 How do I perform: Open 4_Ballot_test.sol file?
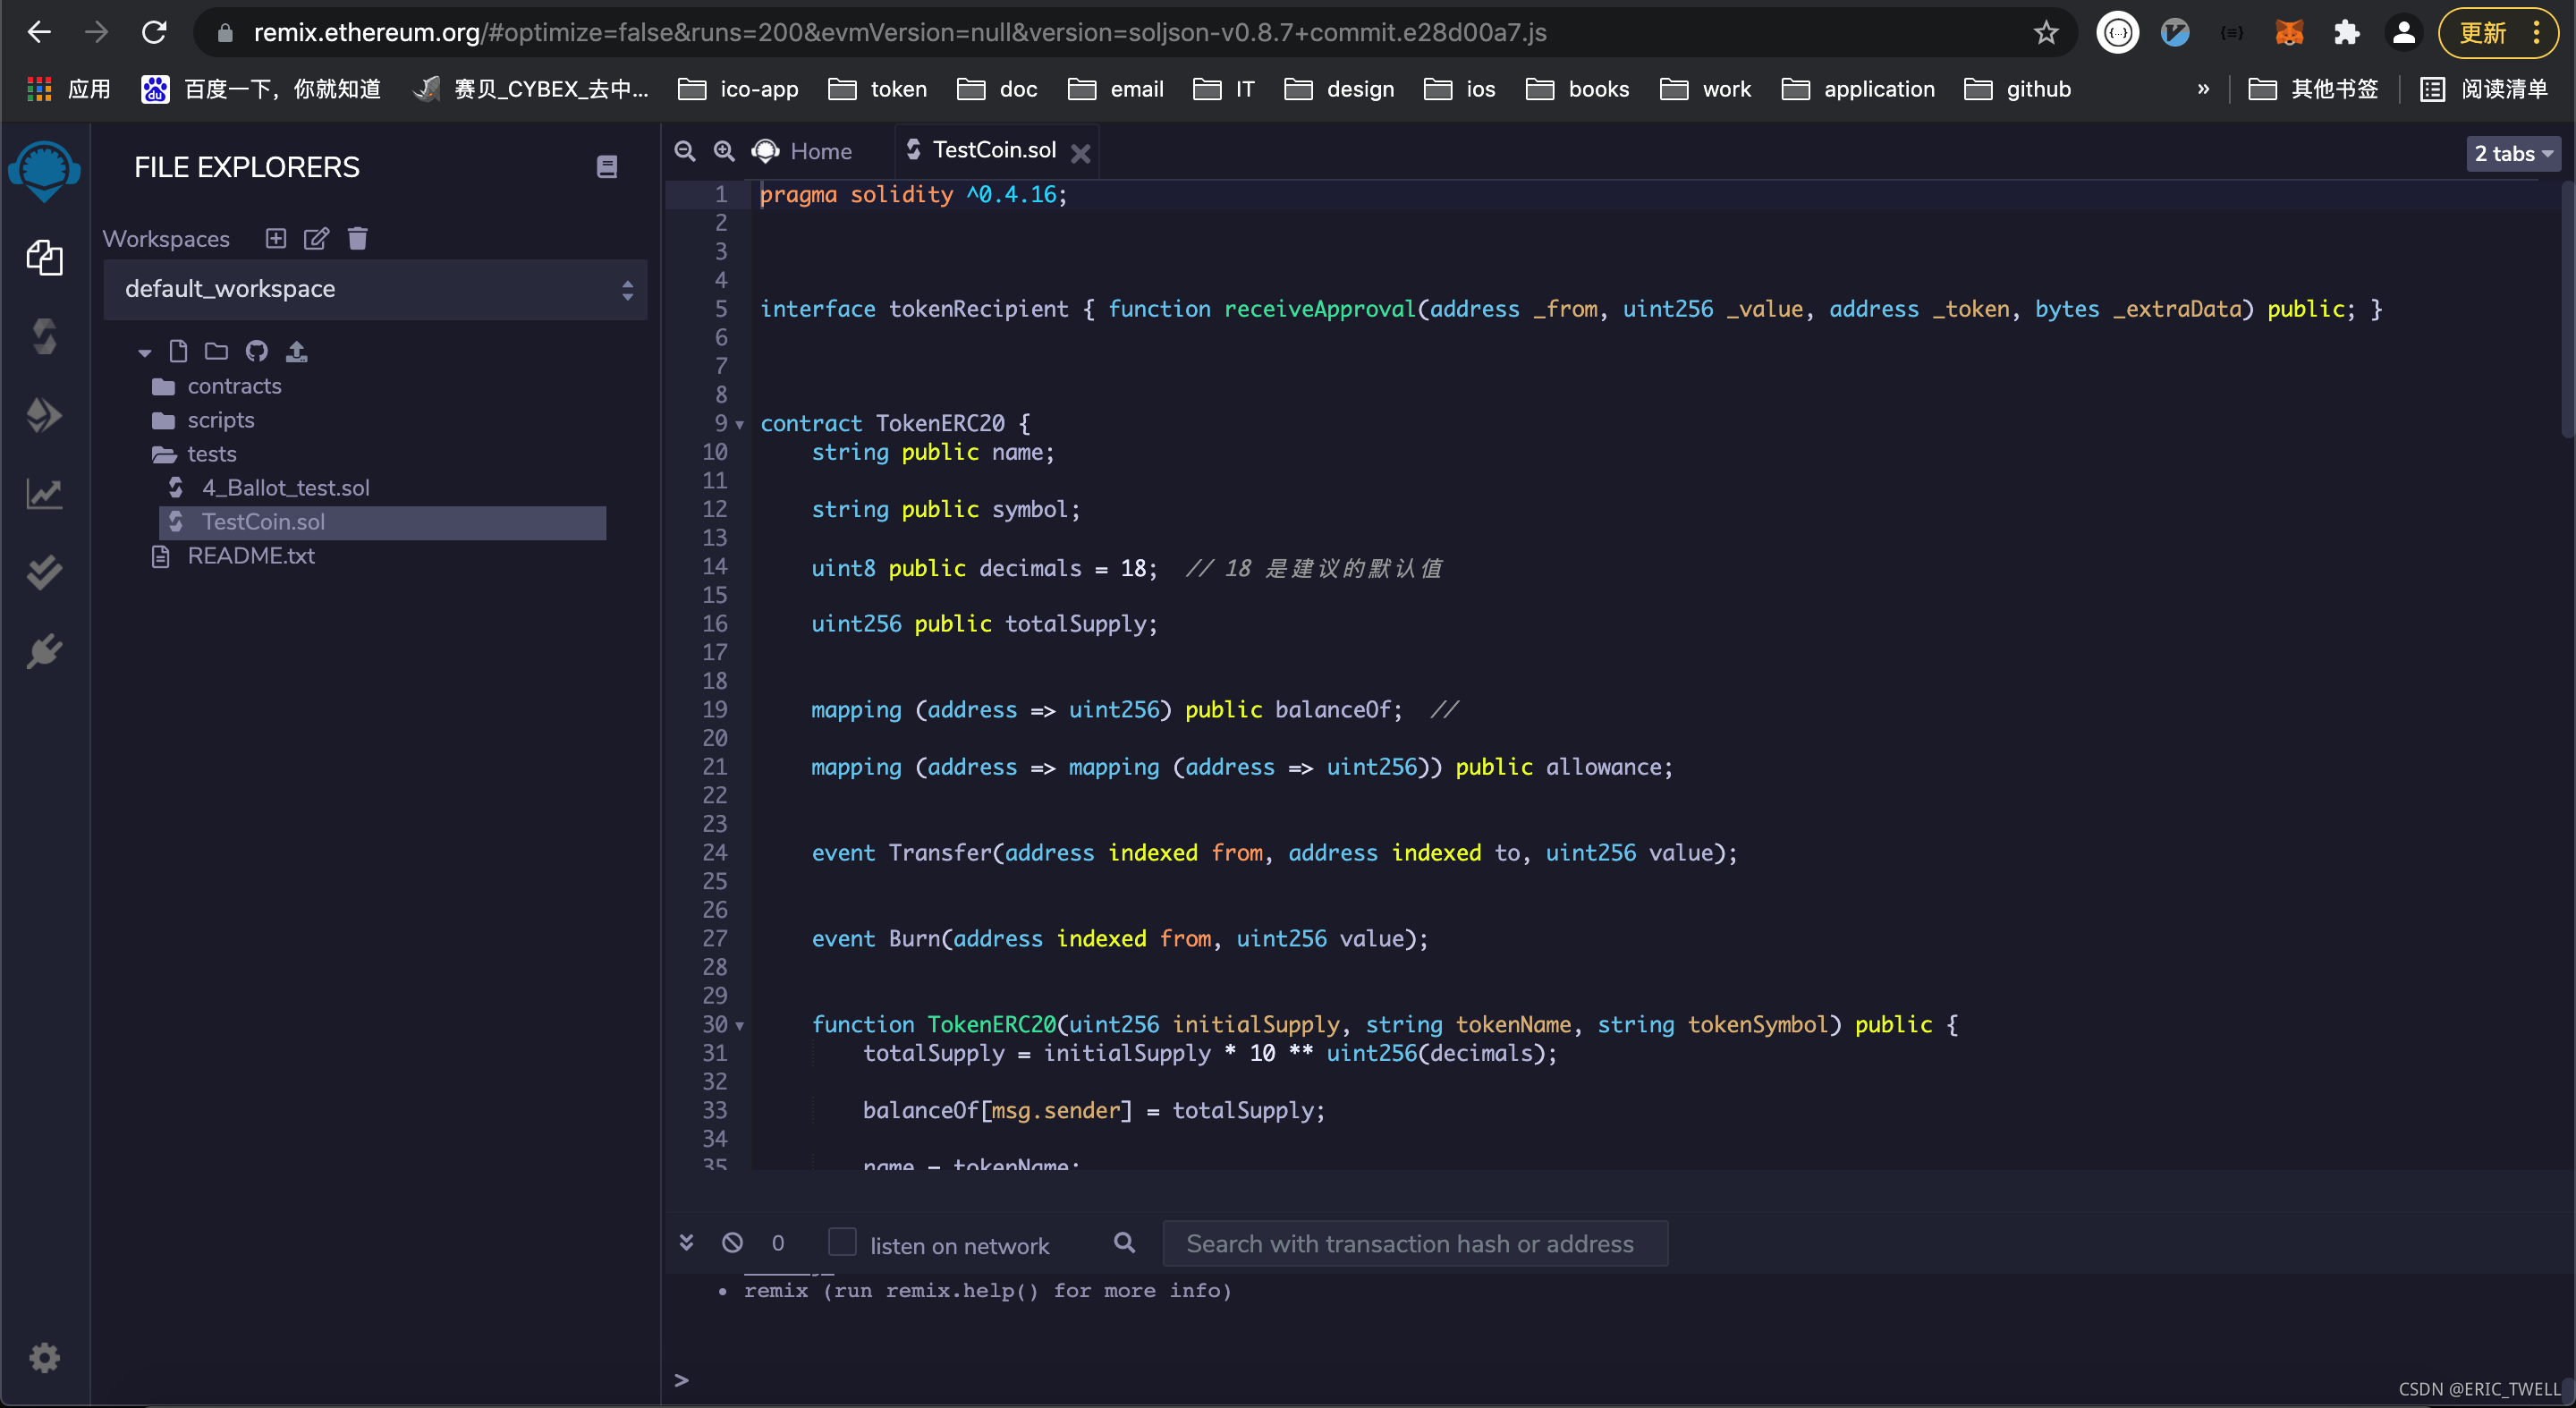[x=285, y=488]
